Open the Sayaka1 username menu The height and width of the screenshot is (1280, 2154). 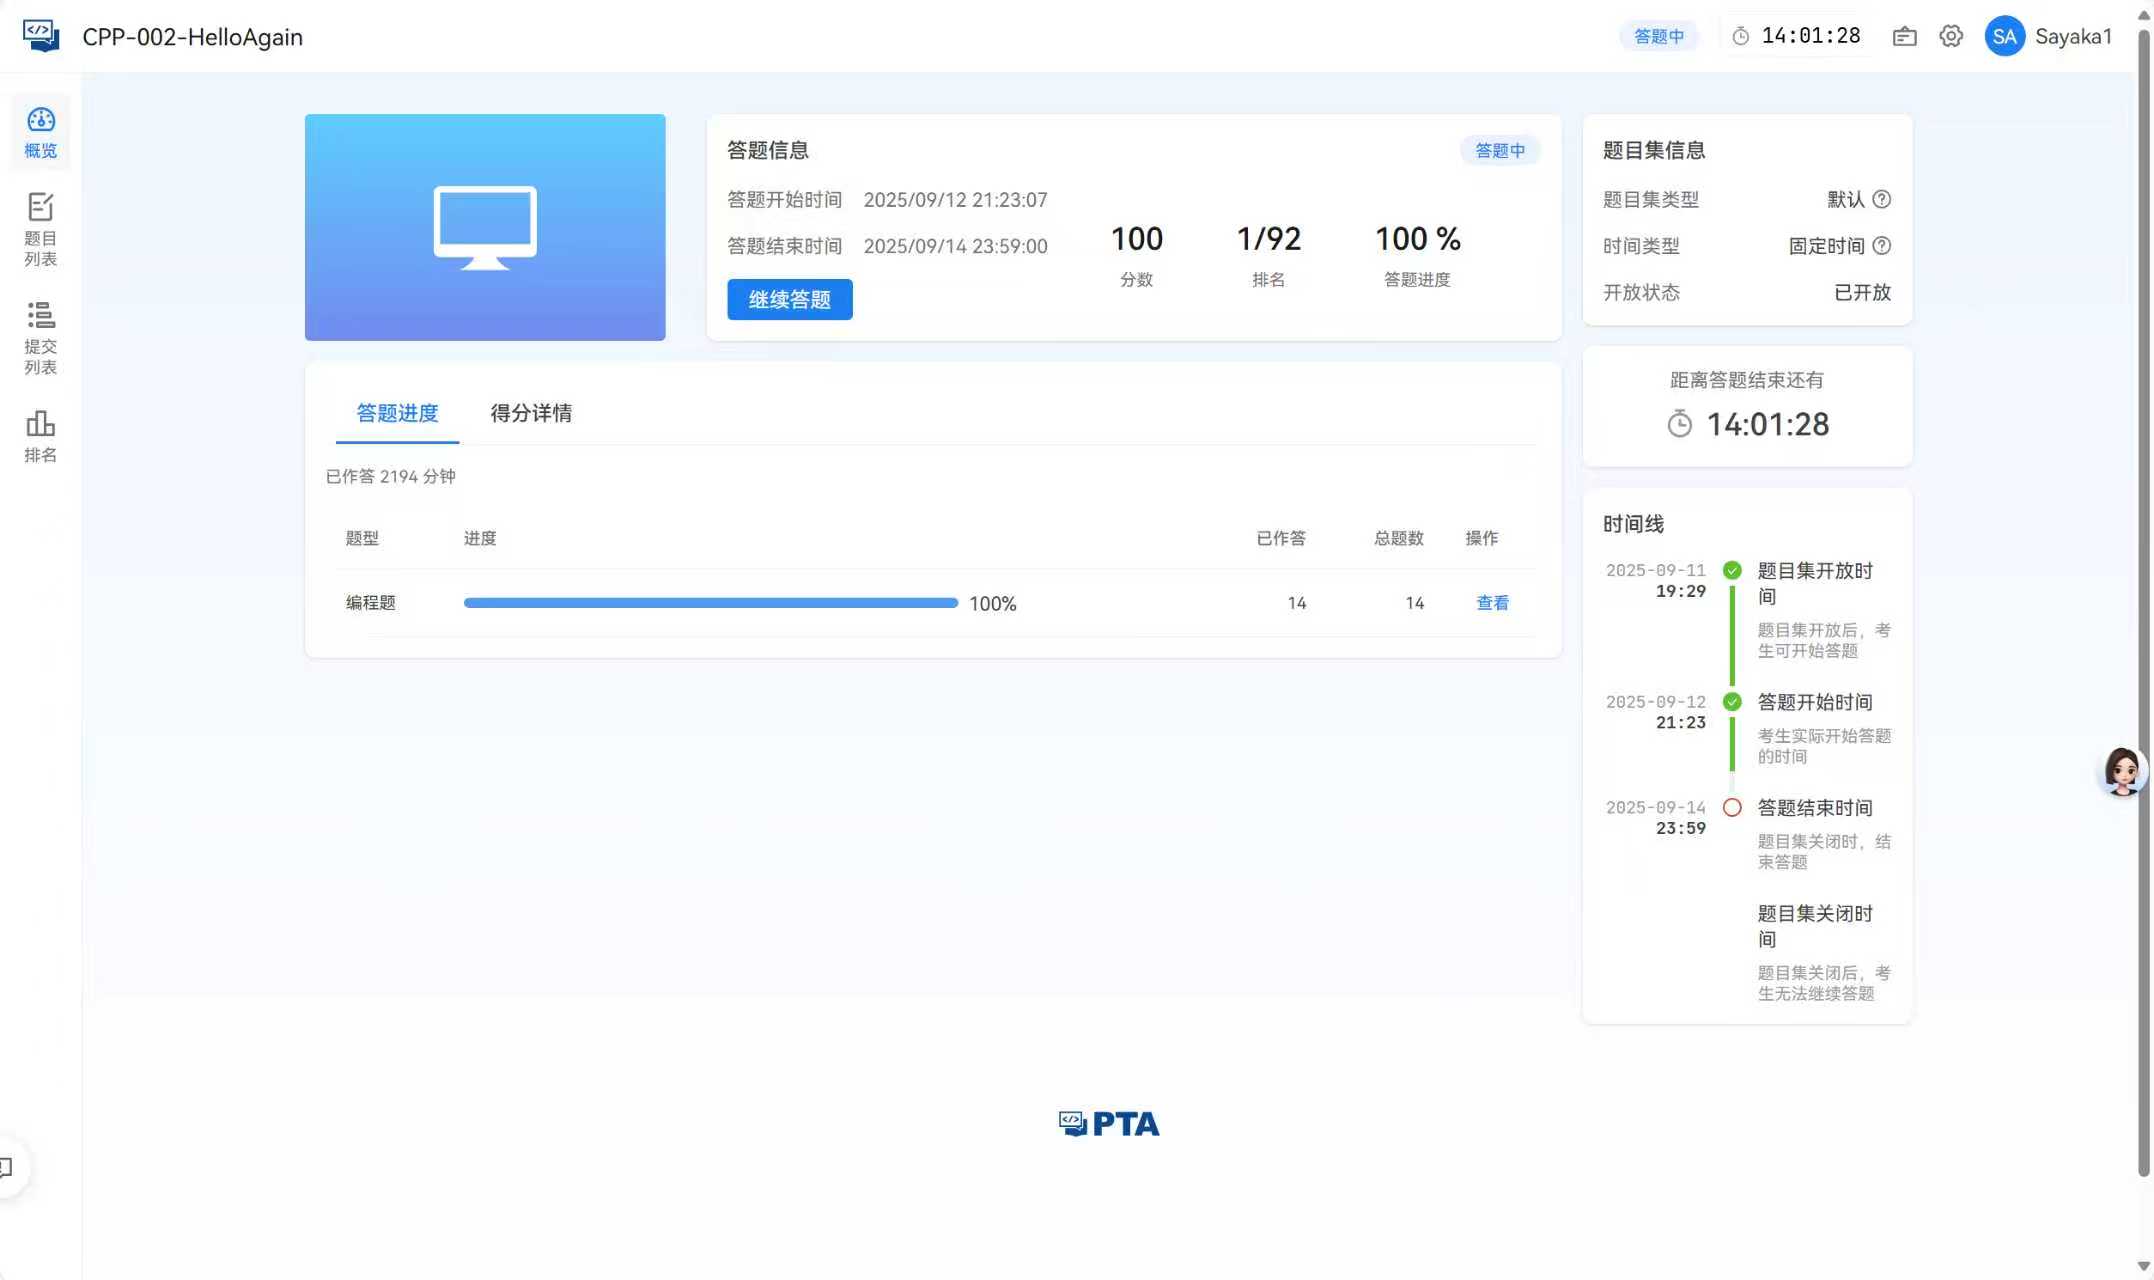2073,36
